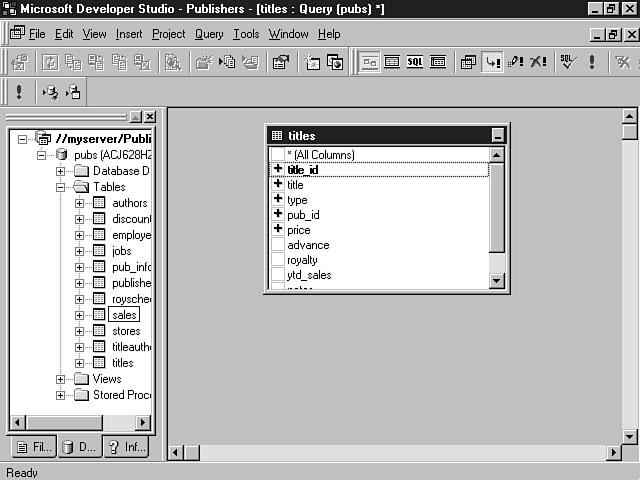Open the Tools menu
640x480 pixels.
coord(246,34)
